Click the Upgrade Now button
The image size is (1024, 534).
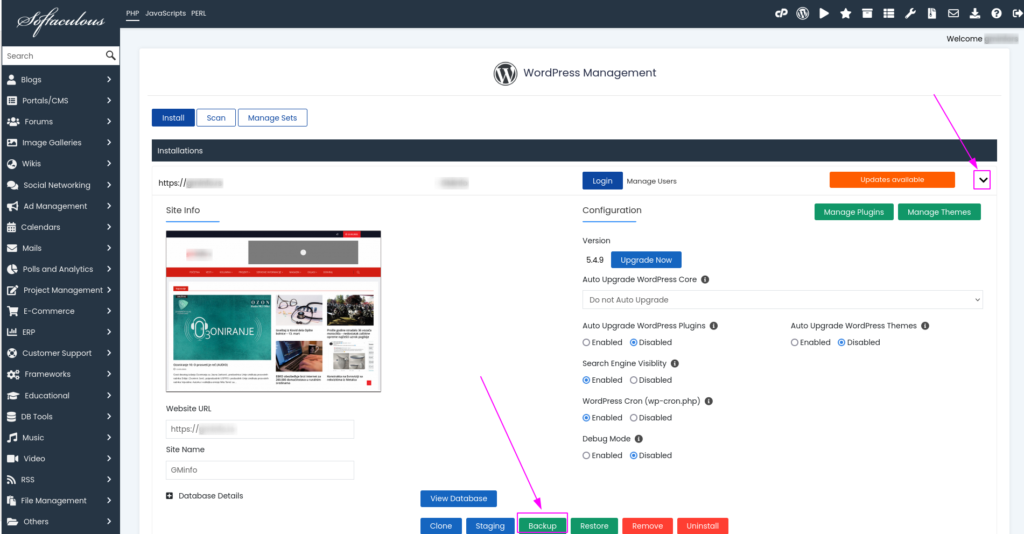646,260
